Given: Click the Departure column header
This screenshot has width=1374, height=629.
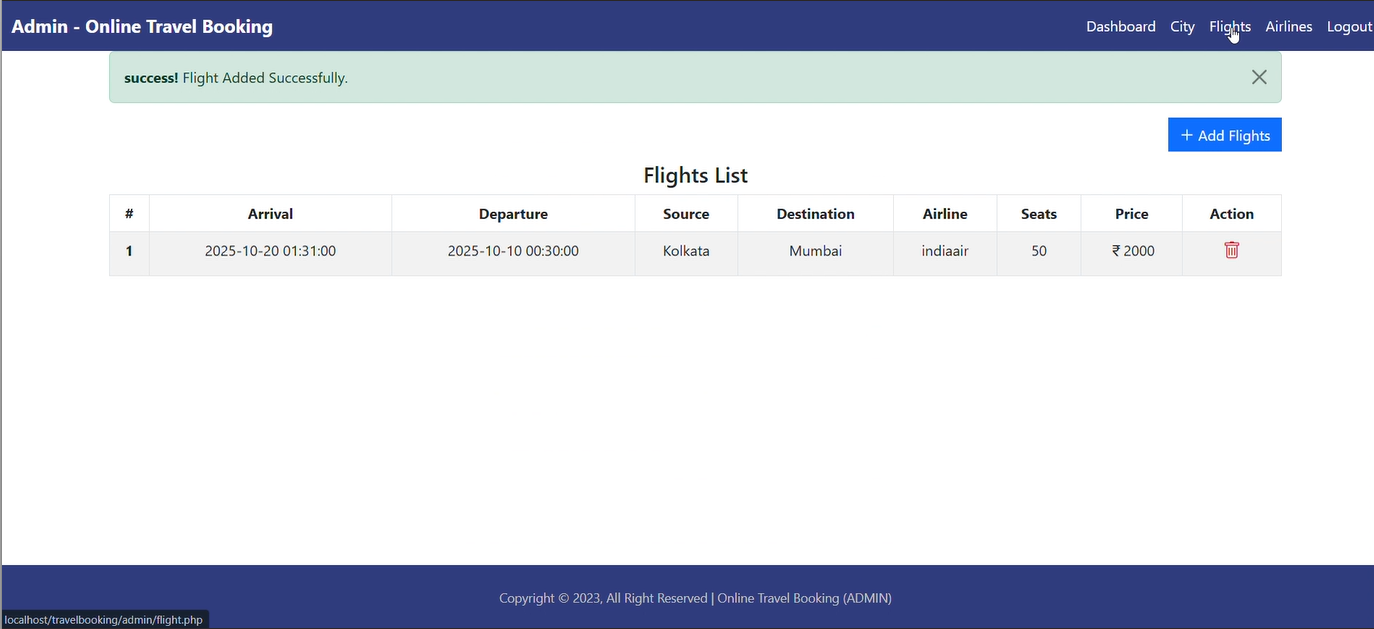Looking at the screenshot, I should point(513,213).
